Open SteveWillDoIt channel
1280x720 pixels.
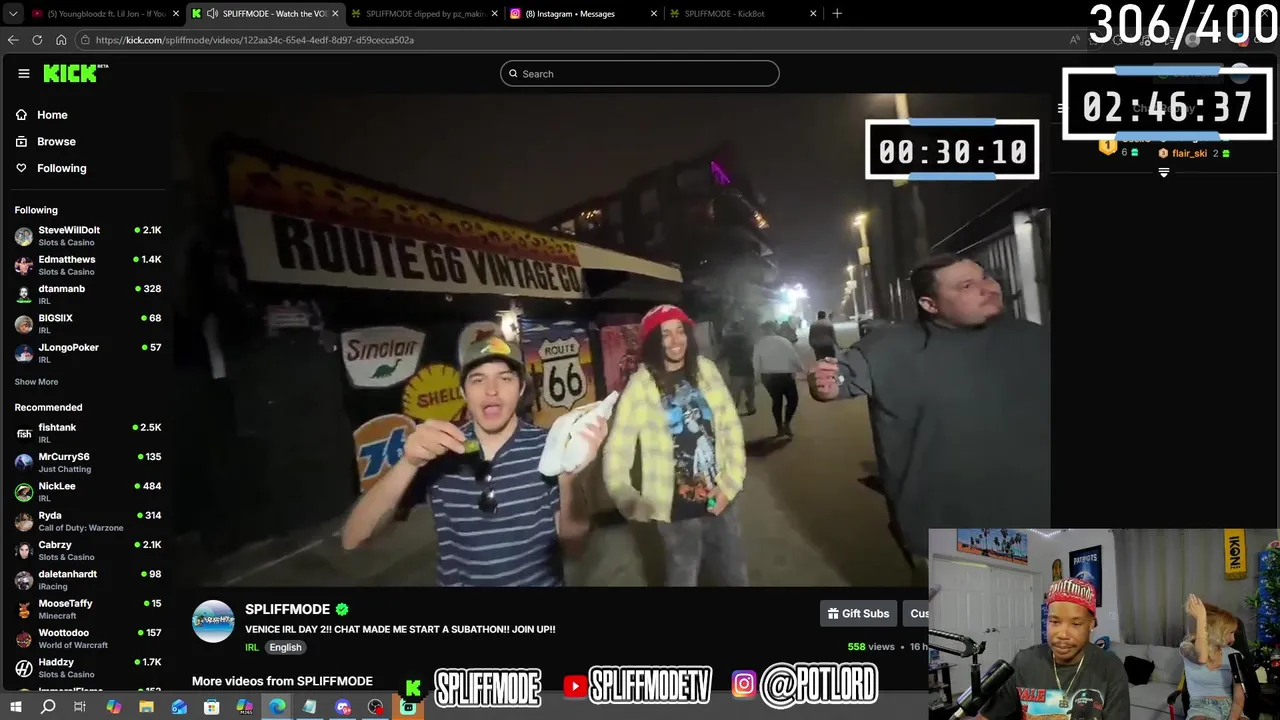[88, 236]
